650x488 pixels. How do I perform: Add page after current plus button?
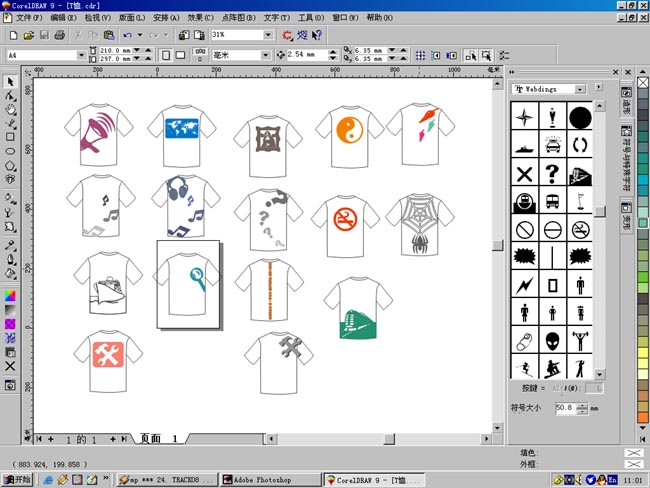[112, 439]
